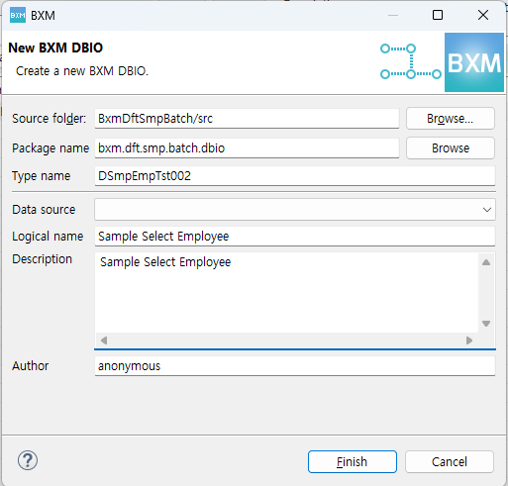Maximize the BXM dialog window

[438, 15]
